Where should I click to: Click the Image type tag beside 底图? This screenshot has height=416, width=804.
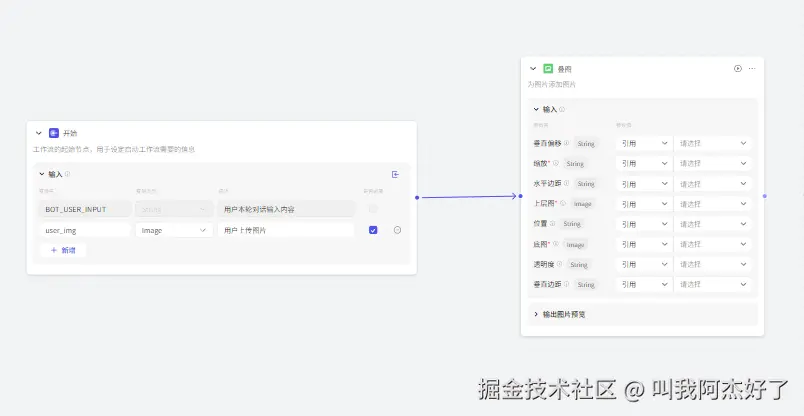575,245
